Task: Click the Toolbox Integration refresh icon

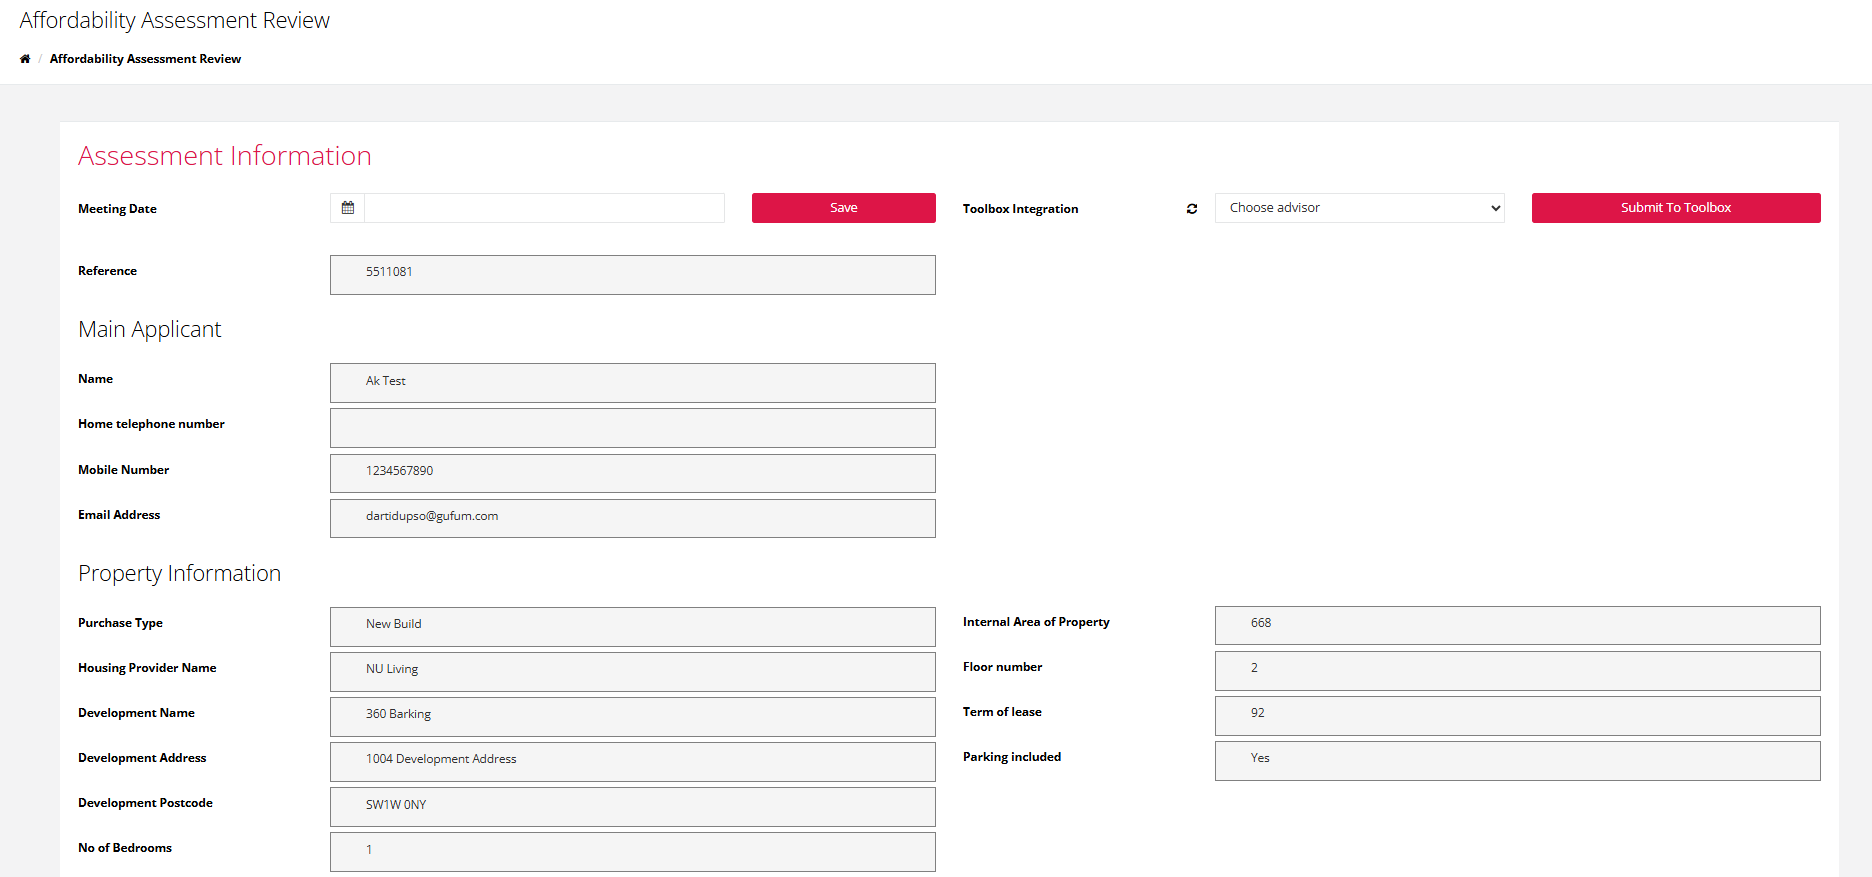Action: pos(1192,209)
